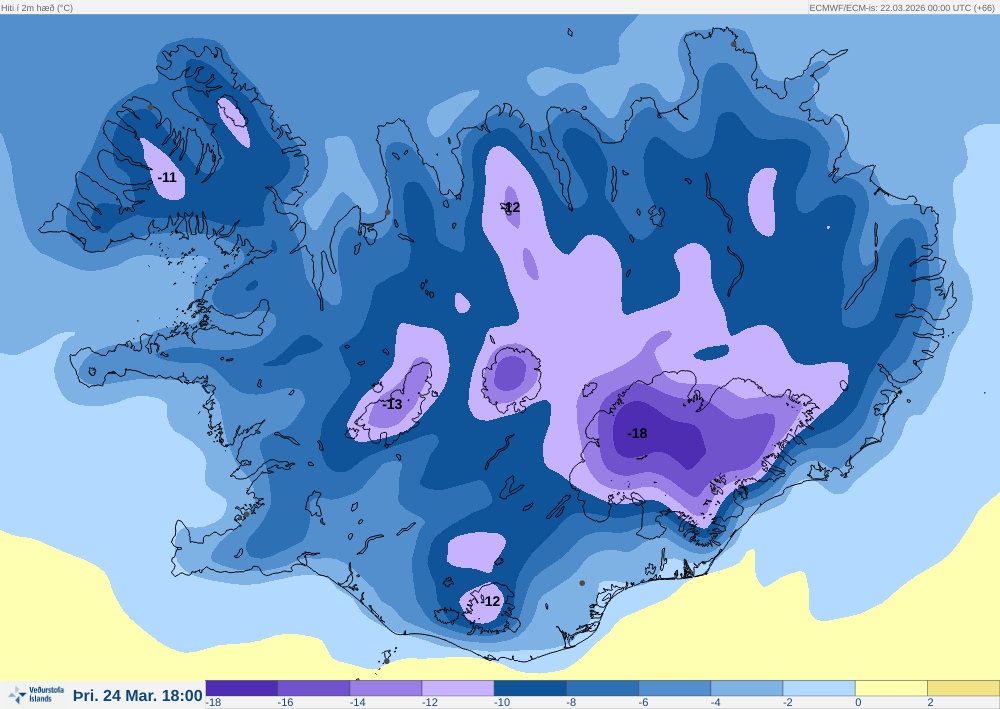Screen dimensions: 1000x709
Task: Click the legend scale's 0 tick label
Action: point(858,703)
